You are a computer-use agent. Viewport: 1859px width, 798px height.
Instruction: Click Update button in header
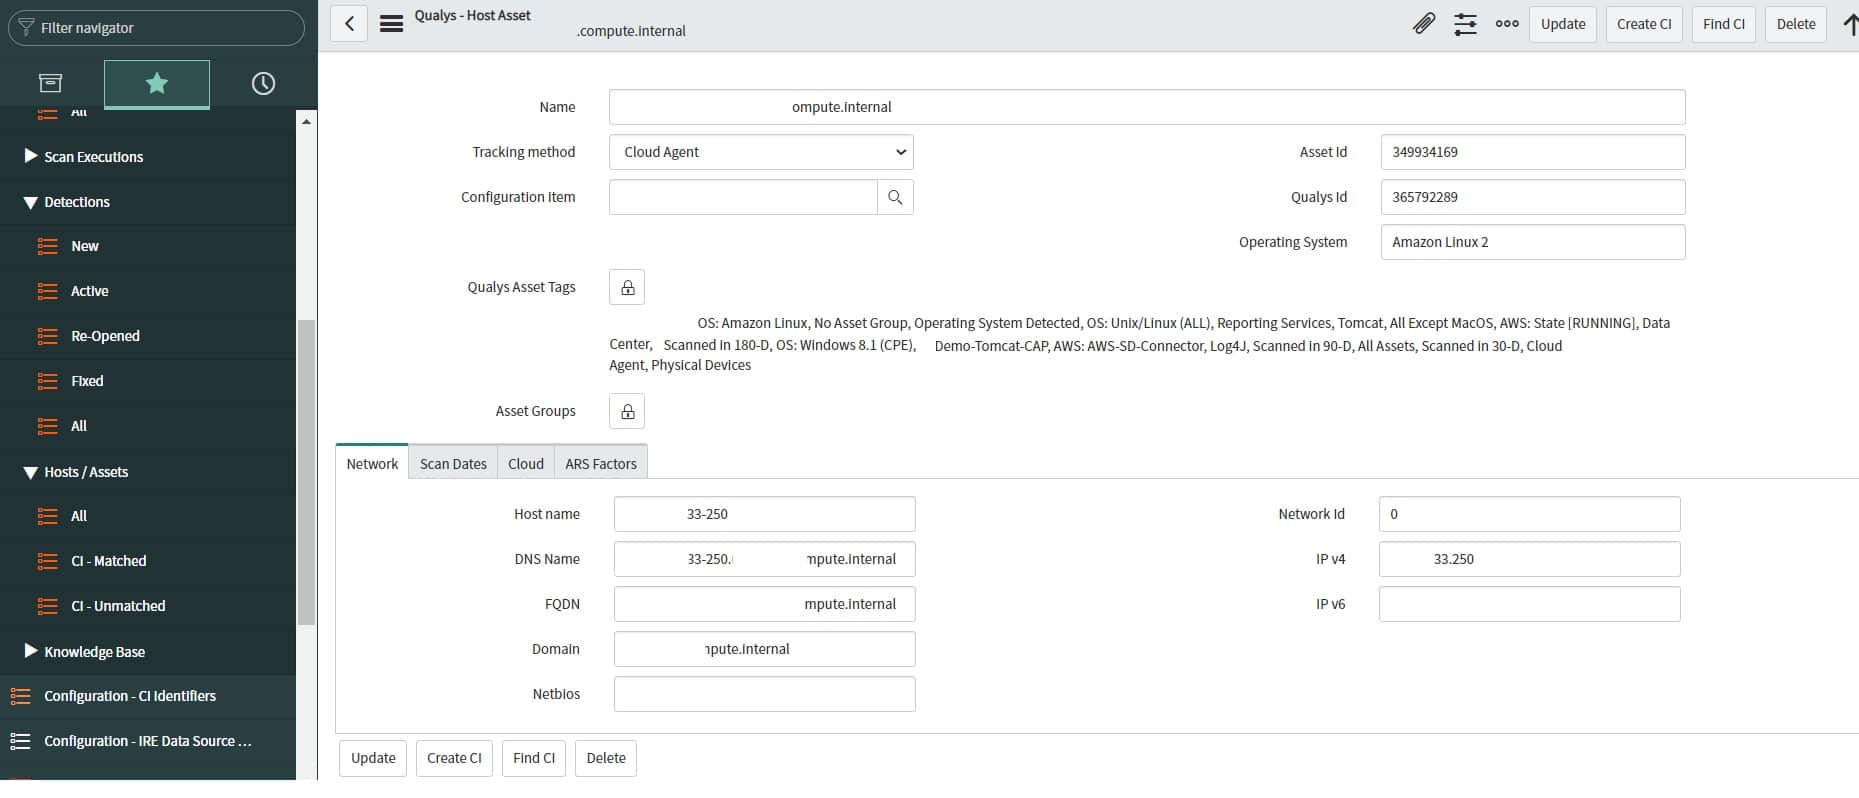tap(1563, 24)
